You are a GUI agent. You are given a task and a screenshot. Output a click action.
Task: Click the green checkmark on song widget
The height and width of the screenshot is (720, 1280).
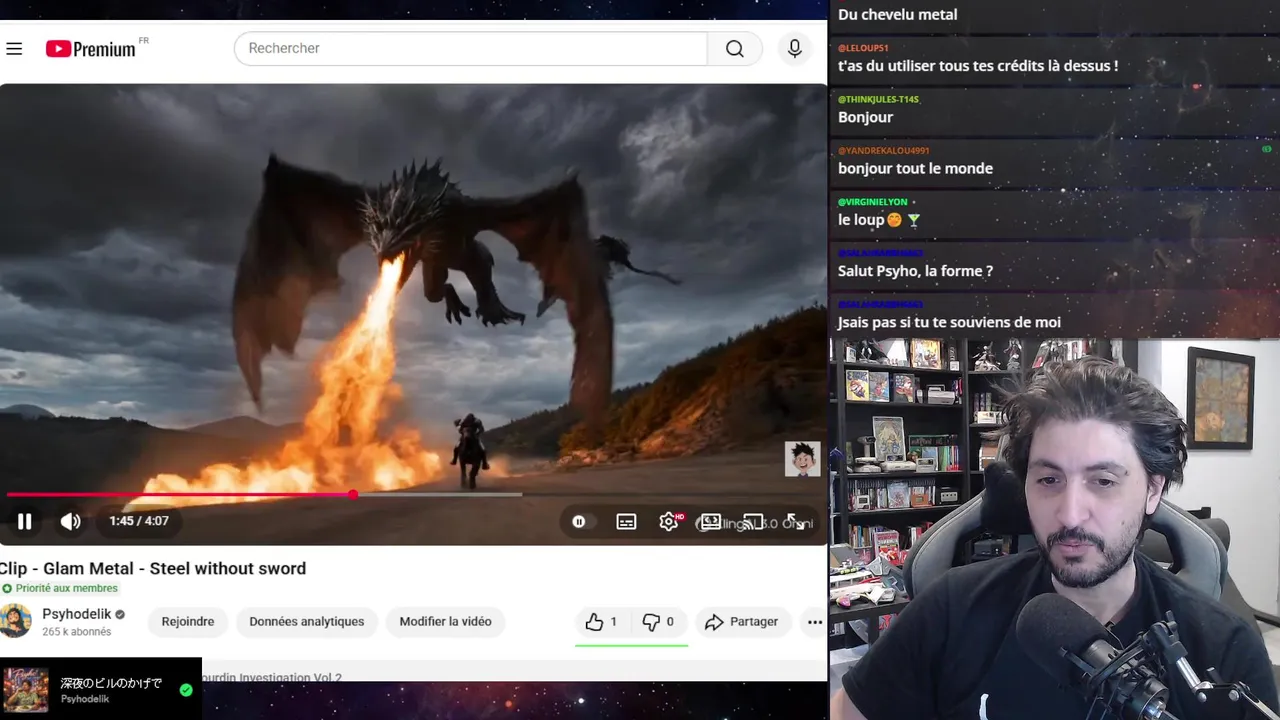coord(186,690)
